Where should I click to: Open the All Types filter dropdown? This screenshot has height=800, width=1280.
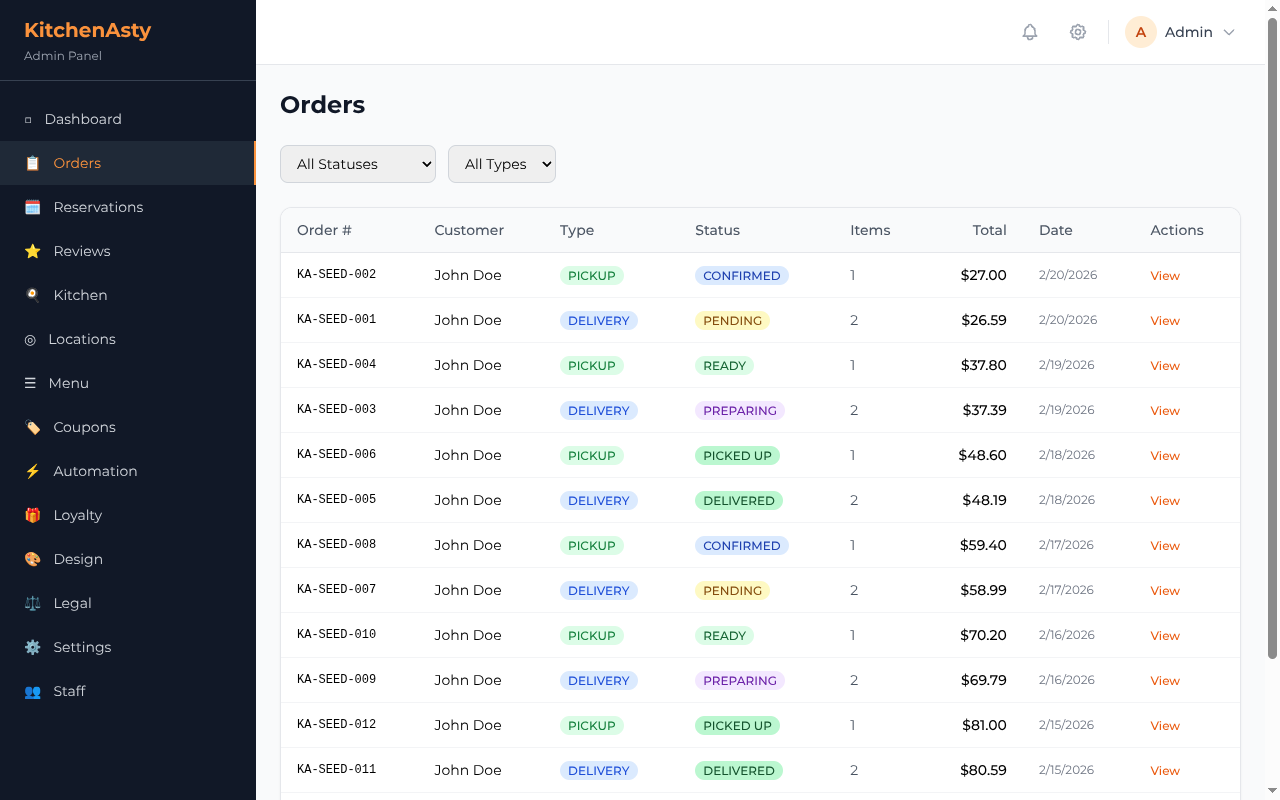point(502,164)
